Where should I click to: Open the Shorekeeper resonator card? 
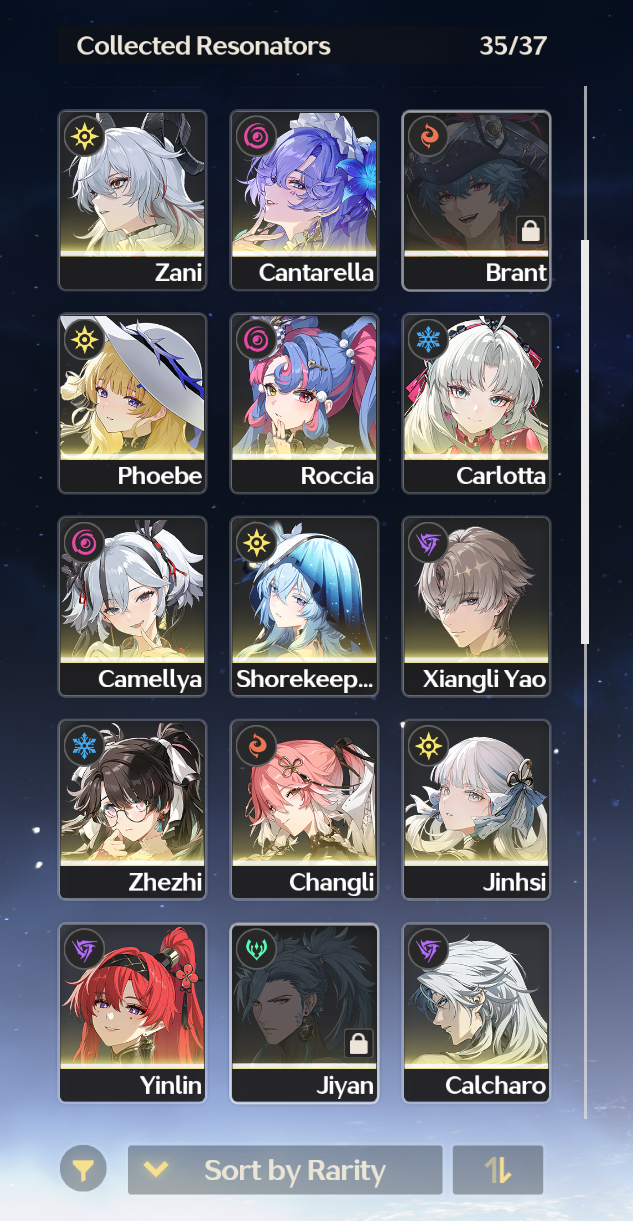pos(304,606)
